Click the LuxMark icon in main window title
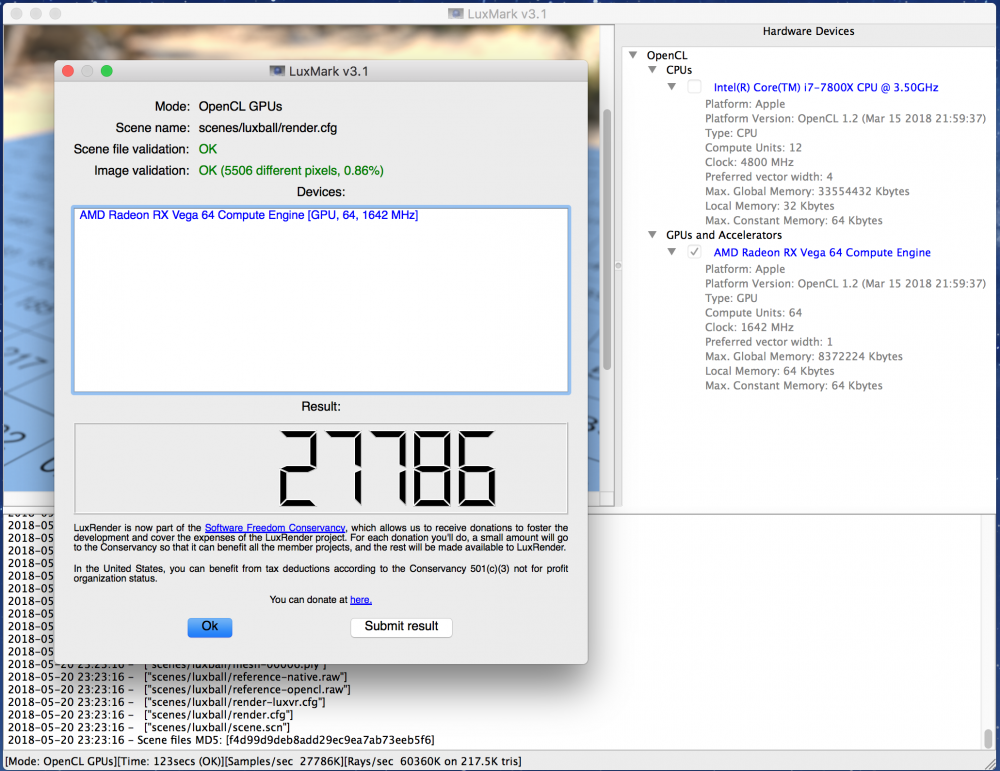Viewport: 1000px width, 771px height. pos(455,13)
